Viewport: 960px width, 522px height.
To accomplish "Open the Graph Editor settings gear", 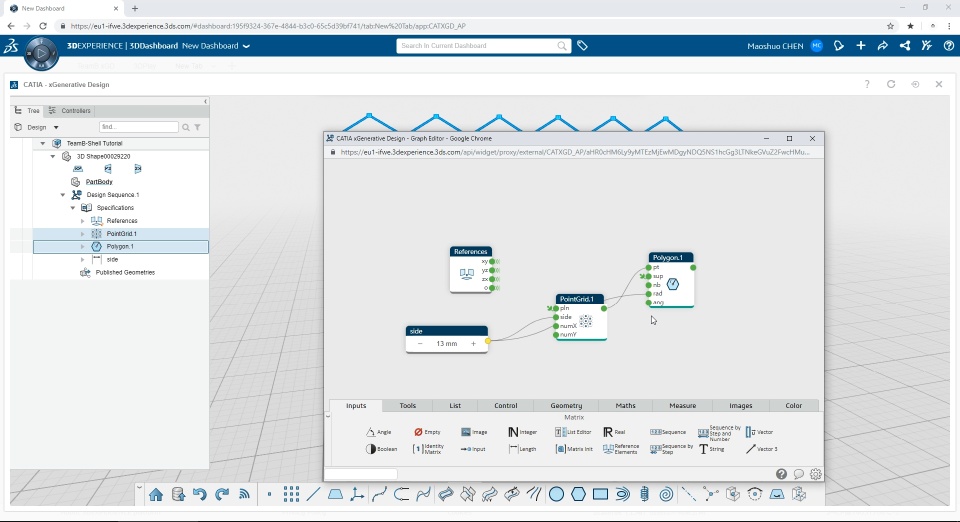I will click(816, 474).
